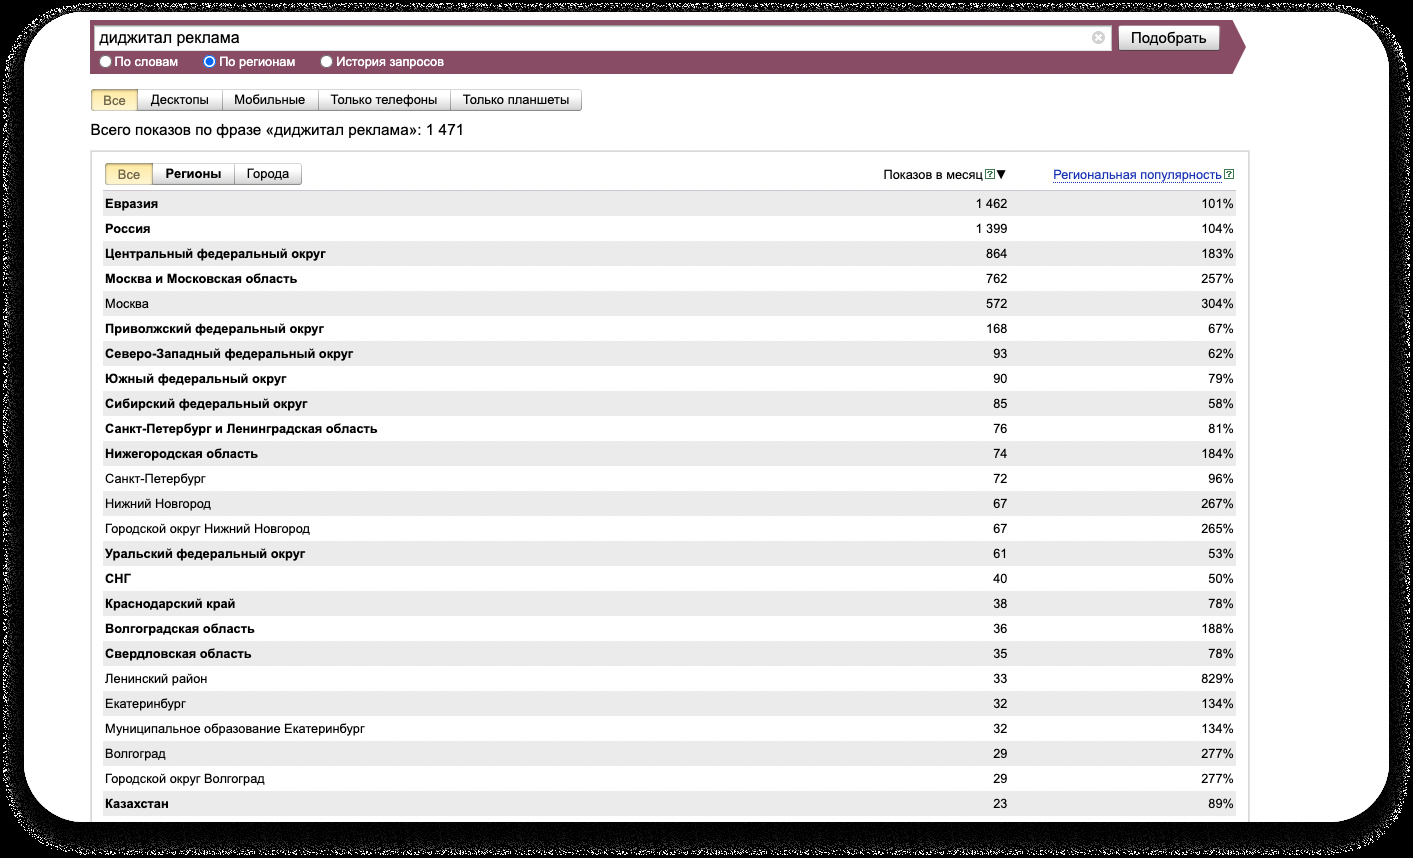Click impressions value 1 399 for Россия
Viewport: 1413px width, 858px height.
(992, 229)
